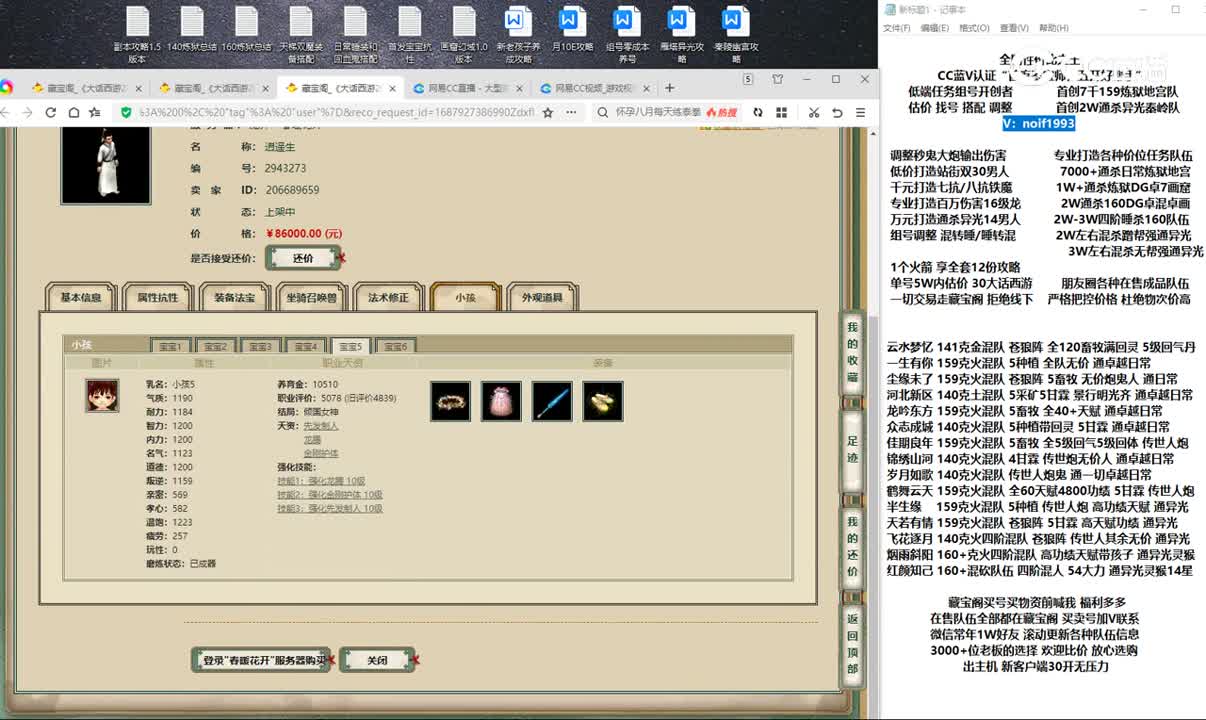The height and width of the screenshot is (720, 1206).
Task: Switch to the first 藏宝阁 browser tab
Action: [x=85, y=88]
